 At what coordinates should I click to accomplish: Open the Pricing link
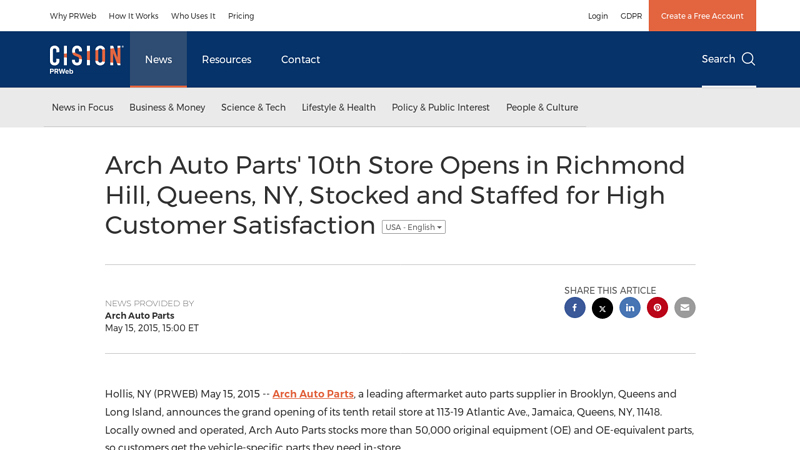(241, 16)
